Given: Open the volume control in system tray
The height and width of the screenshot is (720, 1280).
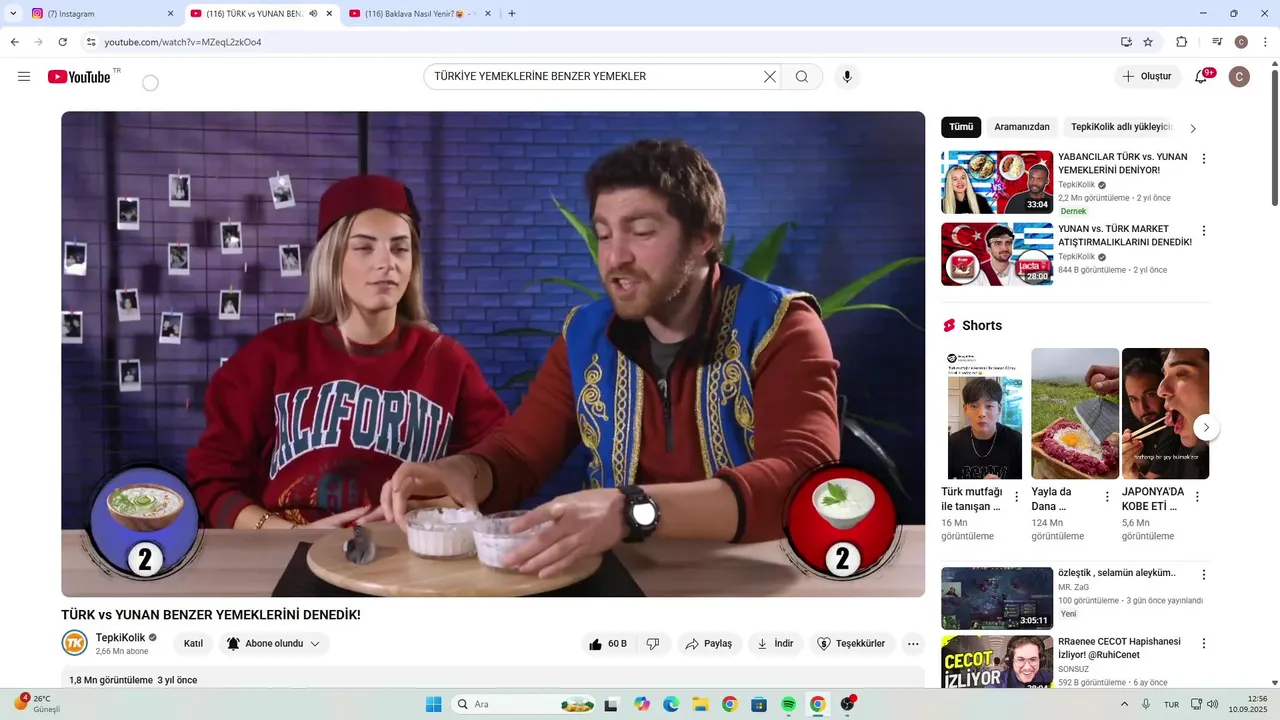Looking at the screenshot, I should coord(1212,704).
